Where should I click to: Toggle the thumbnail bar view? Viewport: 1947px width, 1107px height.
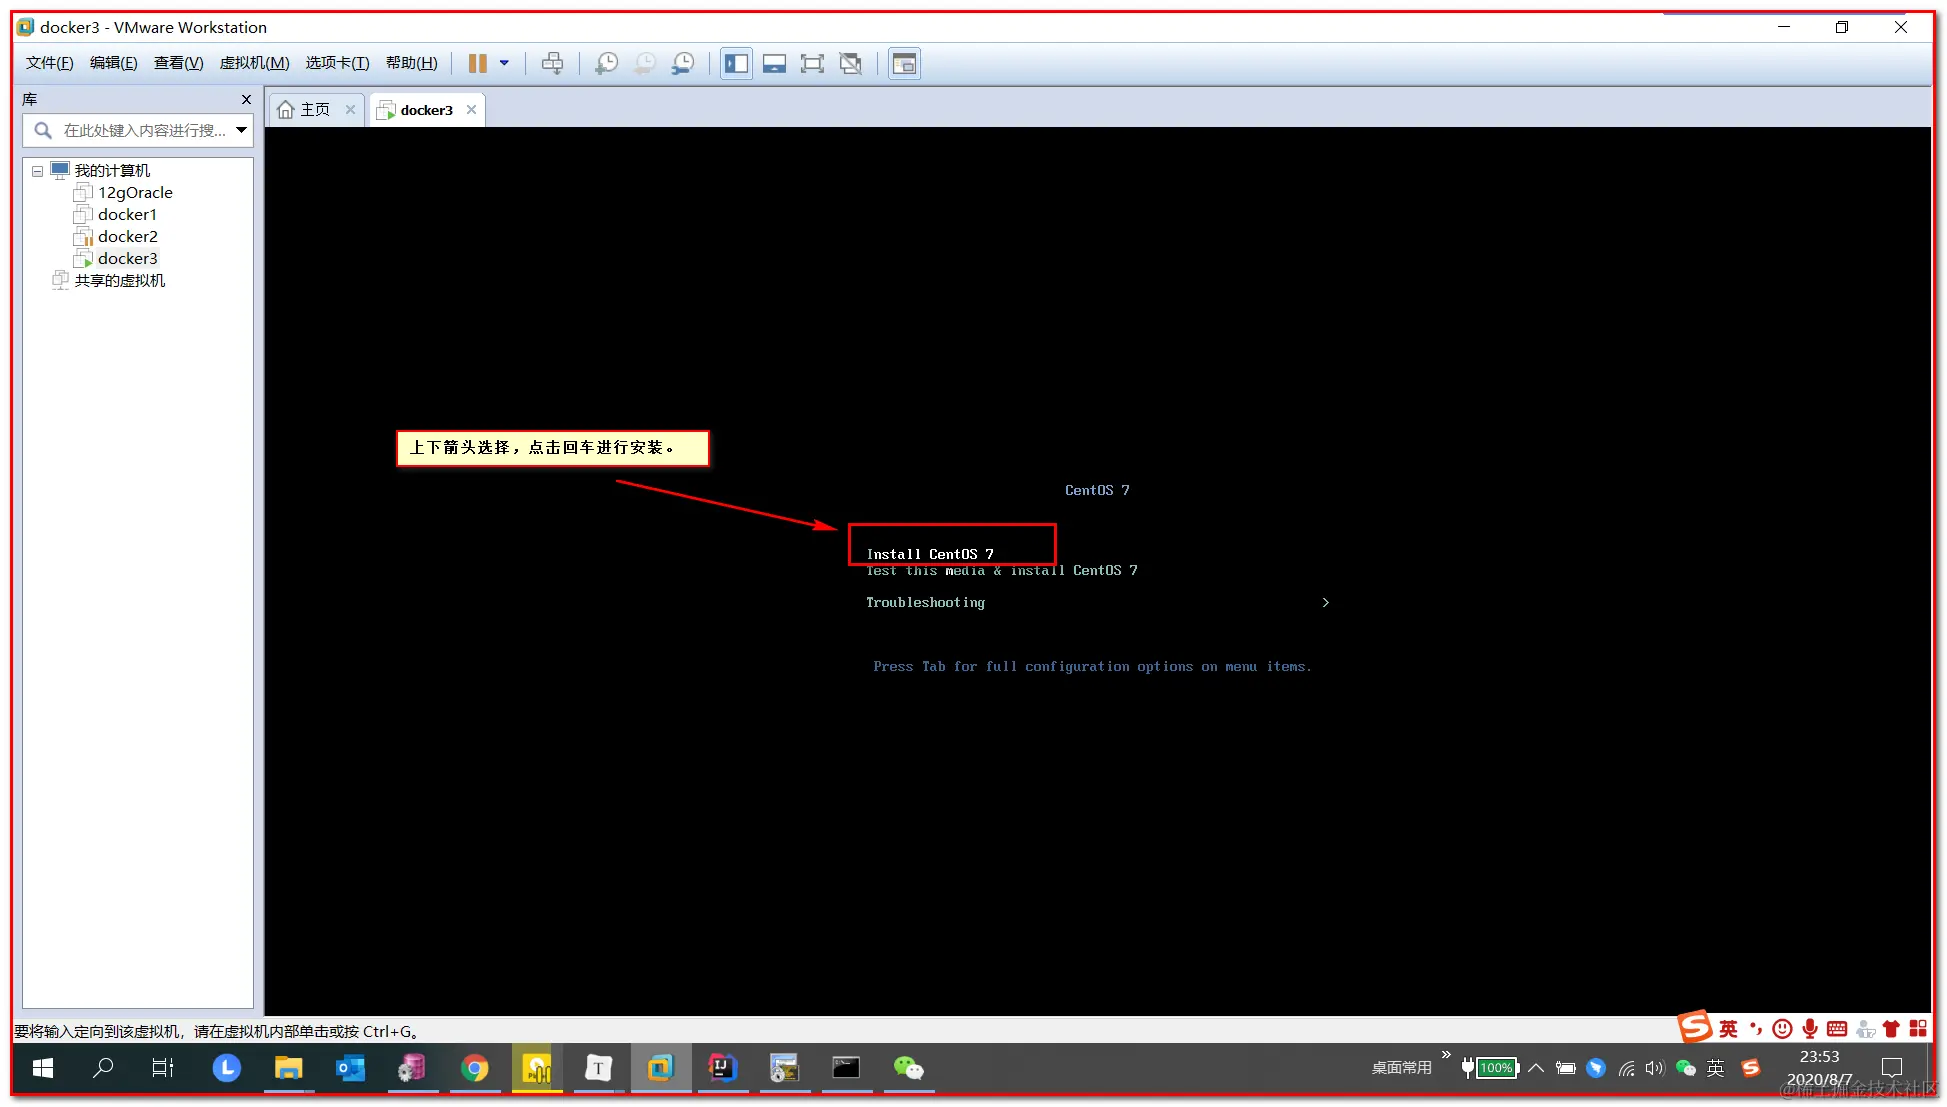(774, 64)
